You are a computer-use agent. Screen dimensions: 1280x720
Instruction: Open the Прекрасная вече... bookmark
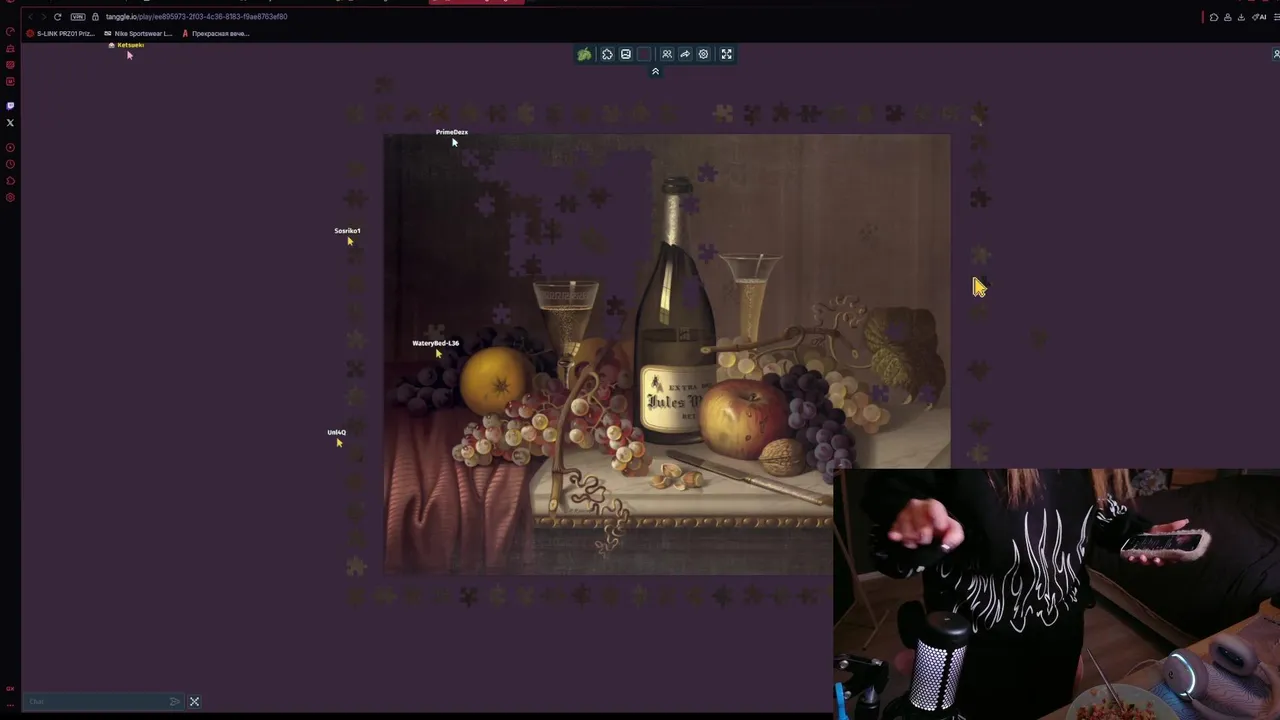[215, 33]
